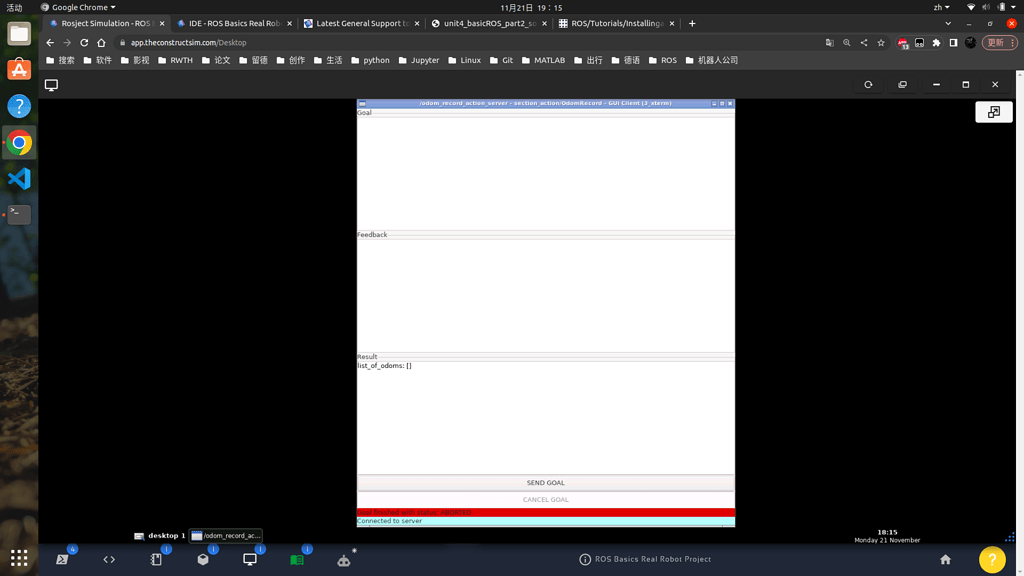Switch to the ROS/Tutorials/Installing browser tab
Screen dimensions: 1024x576
tap(614, 23)
